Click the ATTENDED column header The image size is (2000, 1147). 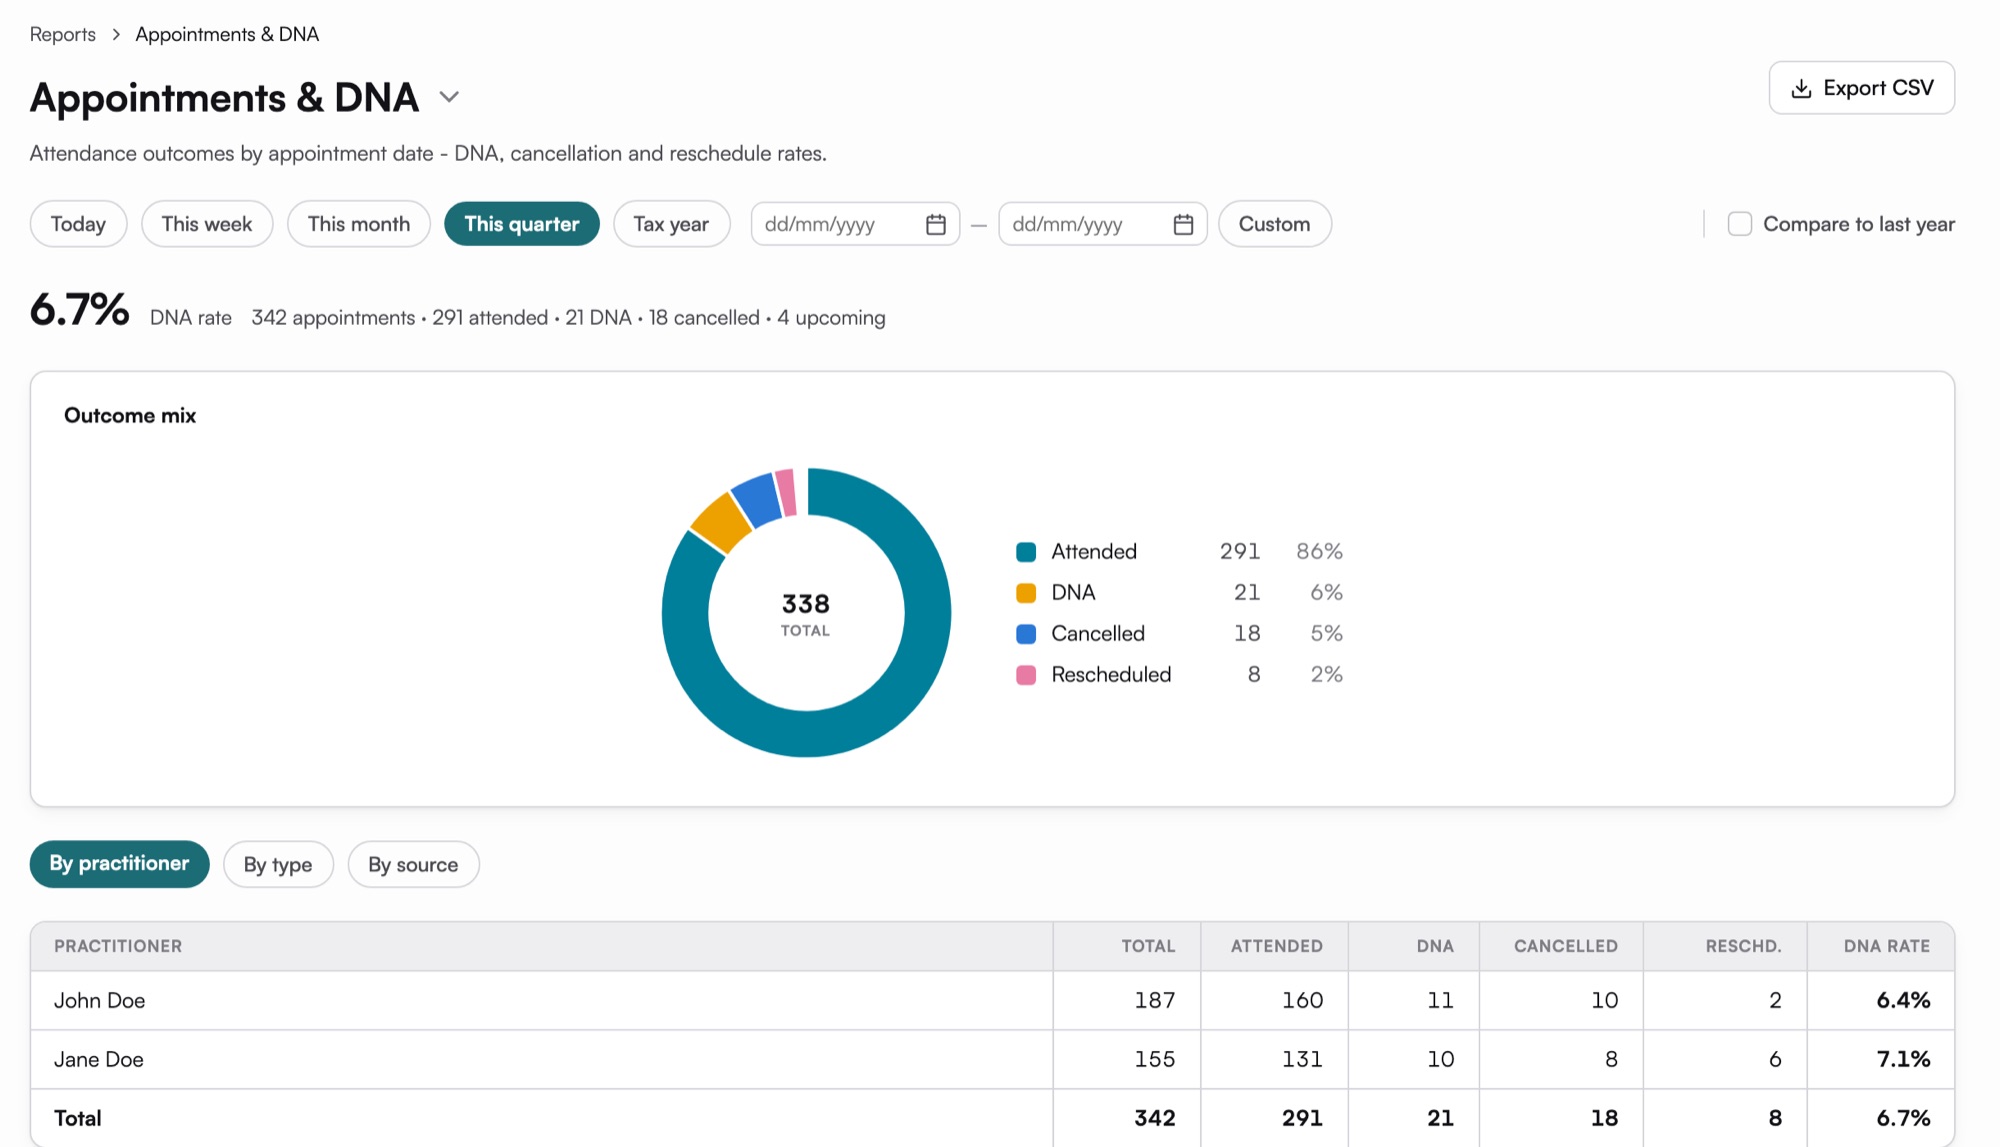tap(1276, 946)
